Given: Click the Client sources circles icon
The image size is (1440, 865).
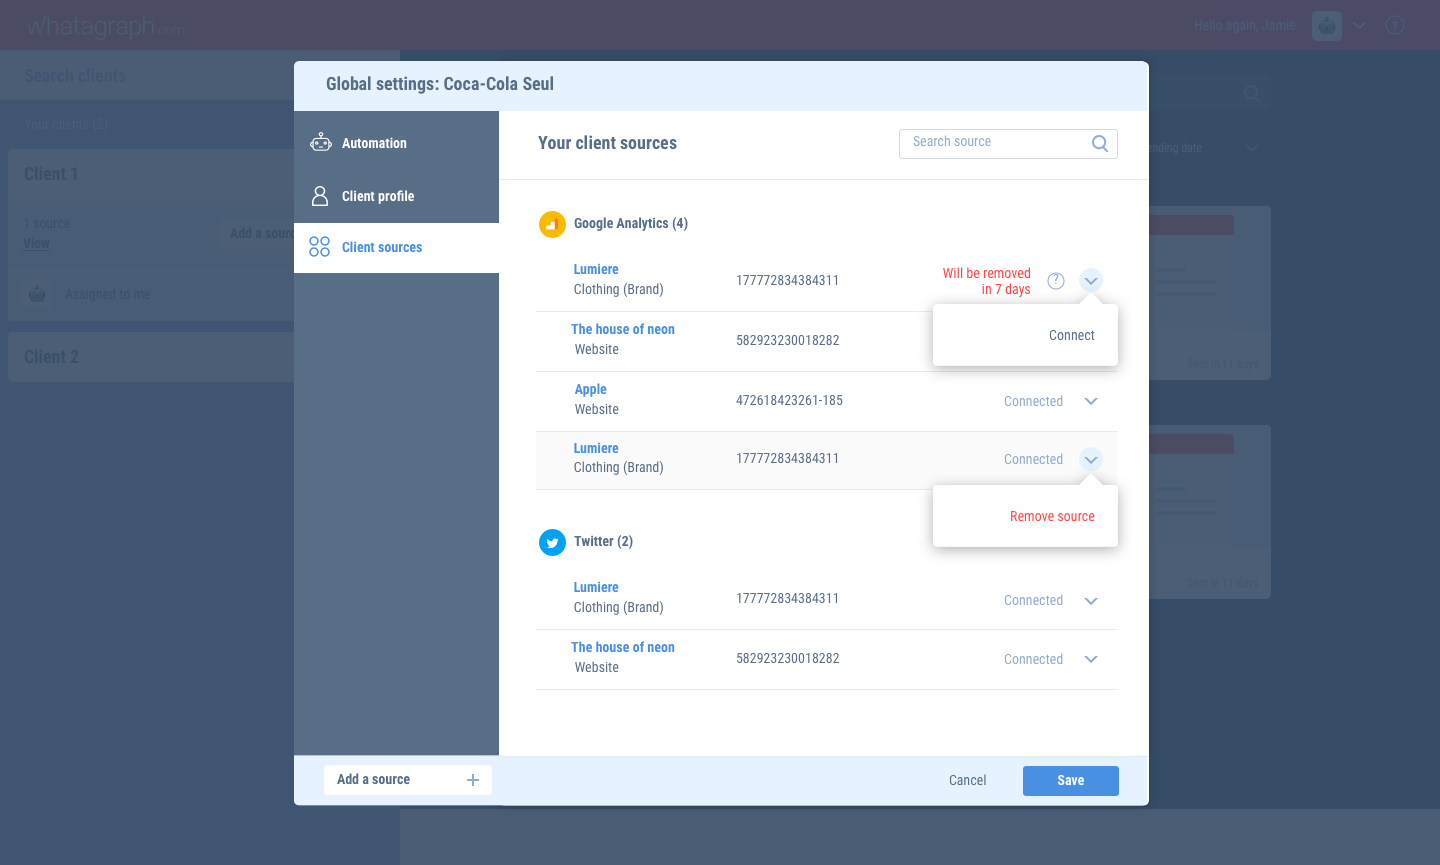Looking at the screenshot, I should click(x=319, y=247).
